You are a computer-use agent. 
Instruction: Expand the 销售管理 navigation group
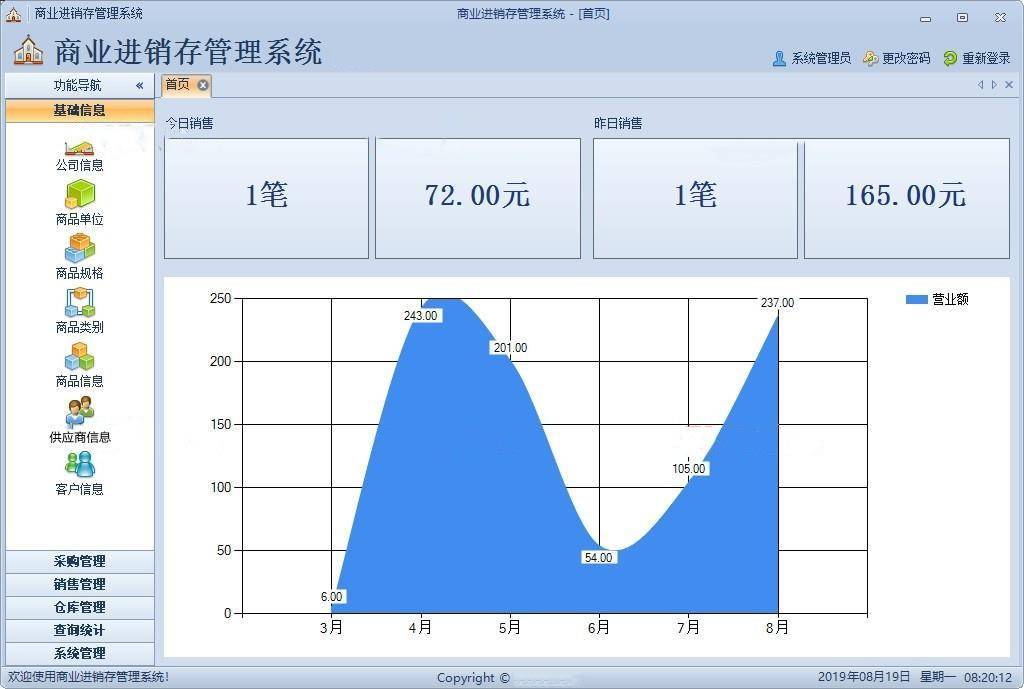(80, 584)
